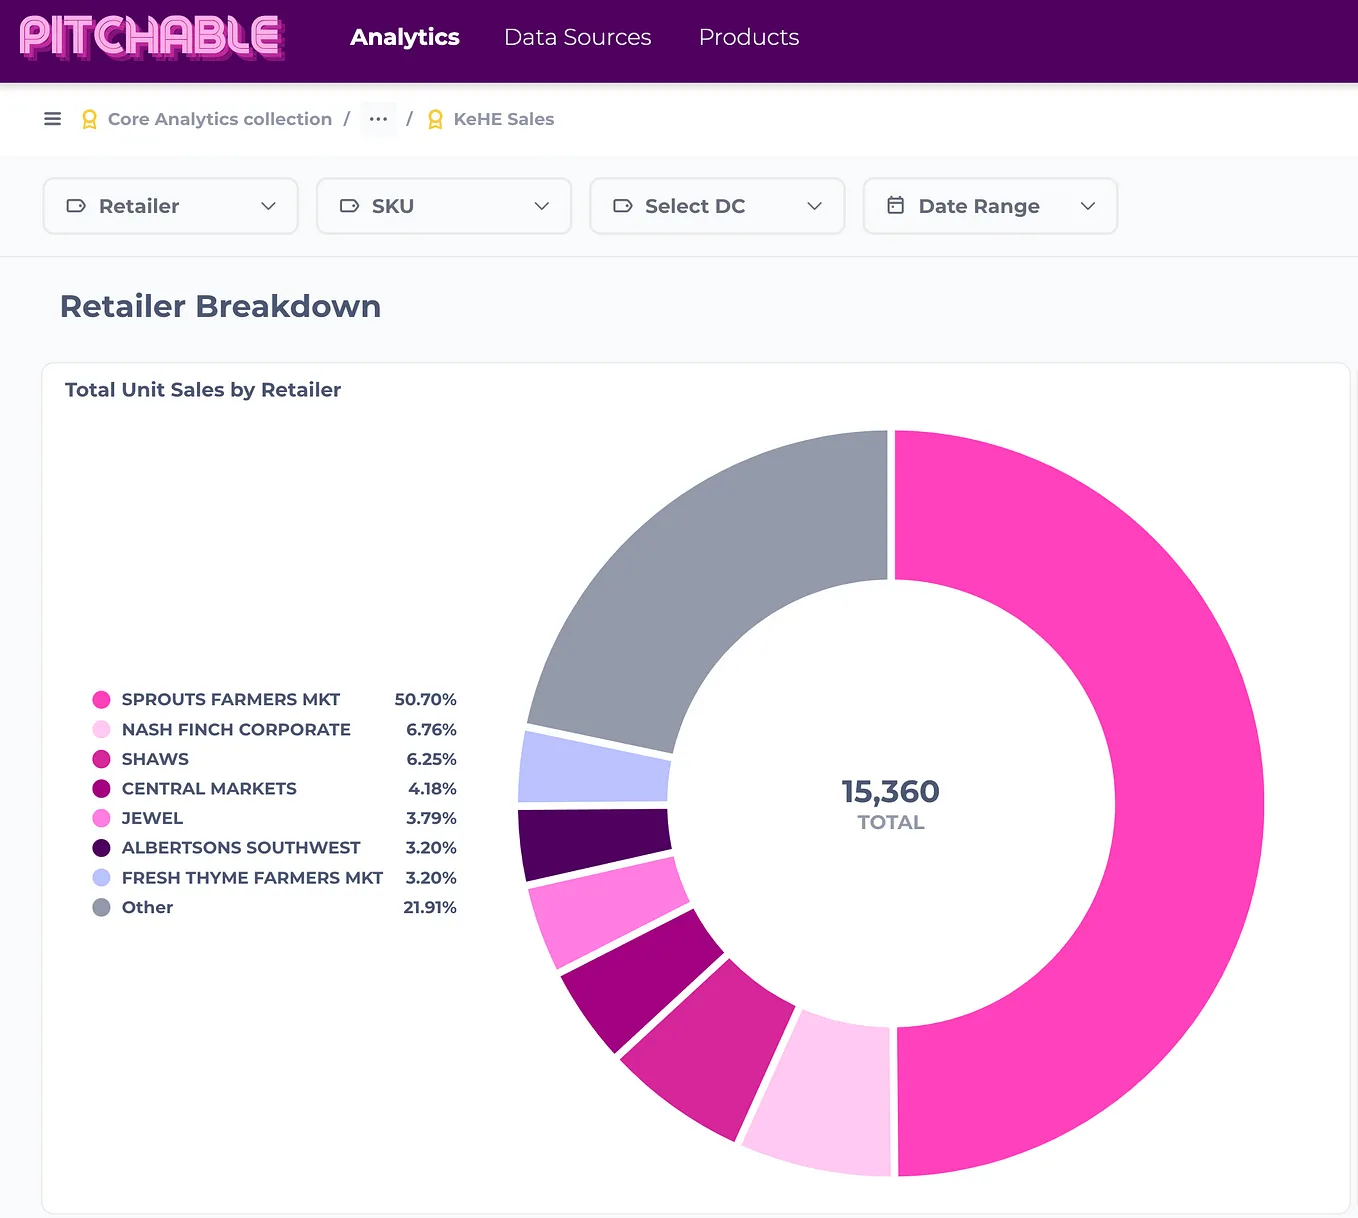The image size is (1358, 1218).
Task: Click the Date Range filter label
Action: 979,206
